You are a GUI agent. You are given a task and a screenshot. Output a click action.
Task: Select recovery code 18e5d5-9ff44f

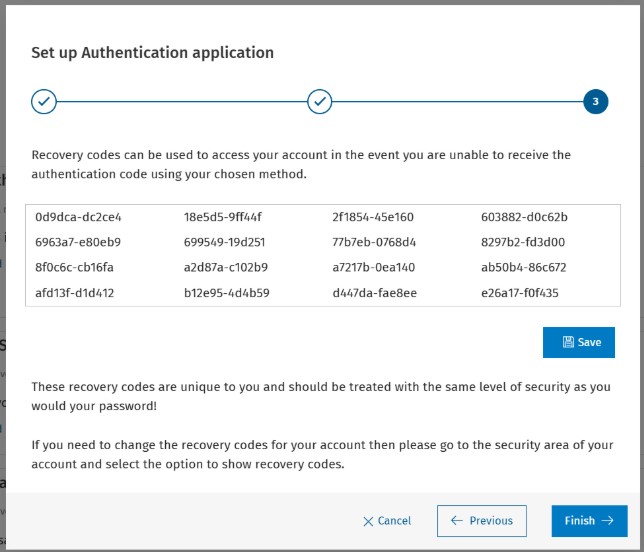[222, 217]
